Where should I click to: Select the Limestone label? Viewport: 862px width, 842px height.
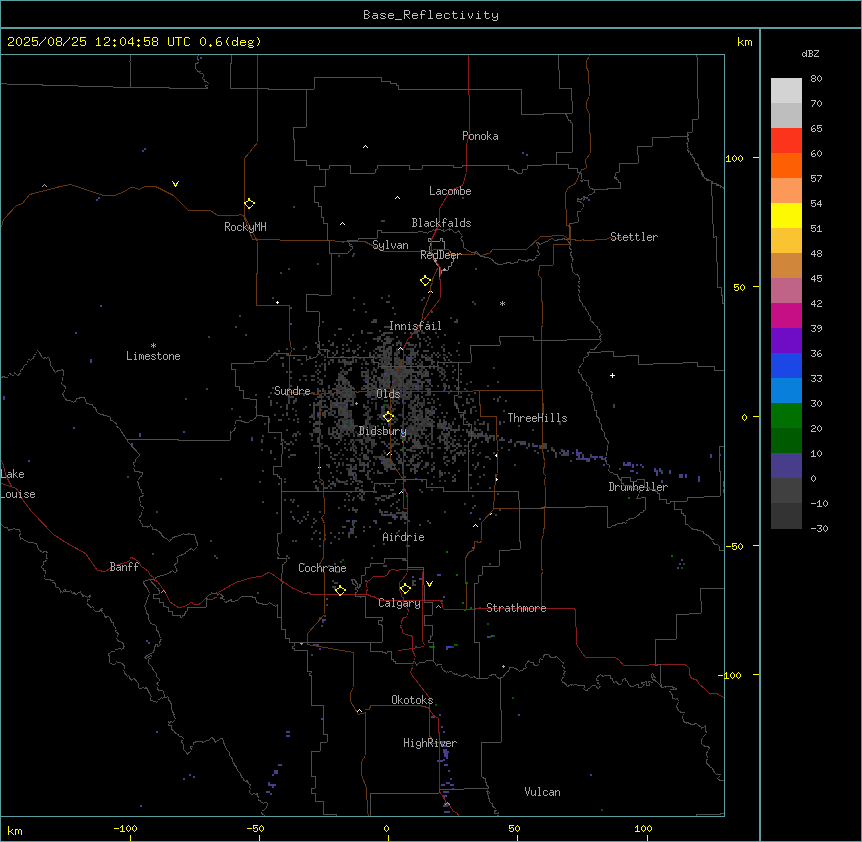point(153,356)
